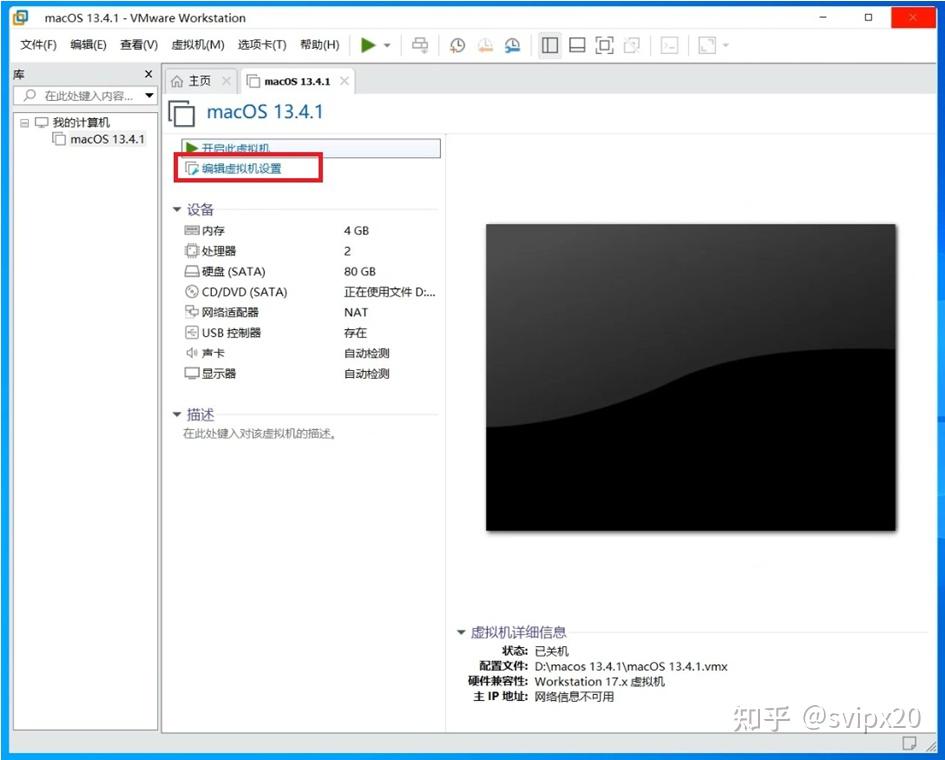Click the 4 GB memory value
The image size is (945, 760).
(x=356, y=231)
